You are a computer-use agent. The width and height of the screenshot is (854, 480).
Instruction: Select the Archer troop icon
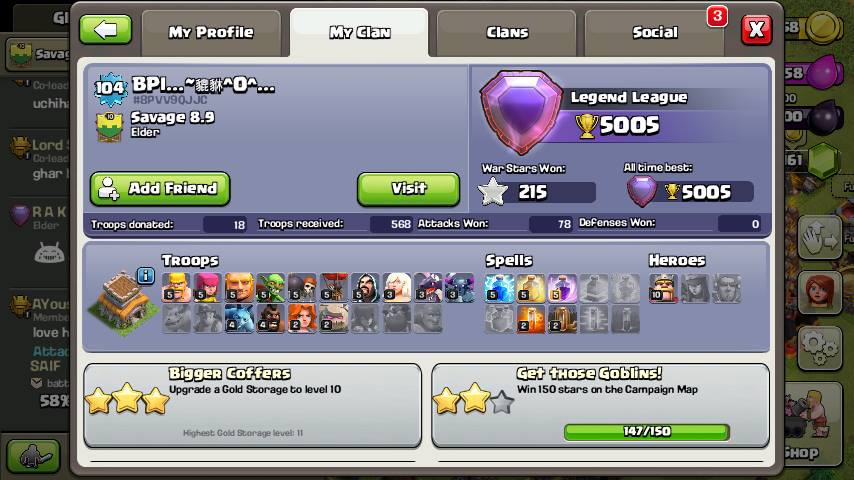208,288
